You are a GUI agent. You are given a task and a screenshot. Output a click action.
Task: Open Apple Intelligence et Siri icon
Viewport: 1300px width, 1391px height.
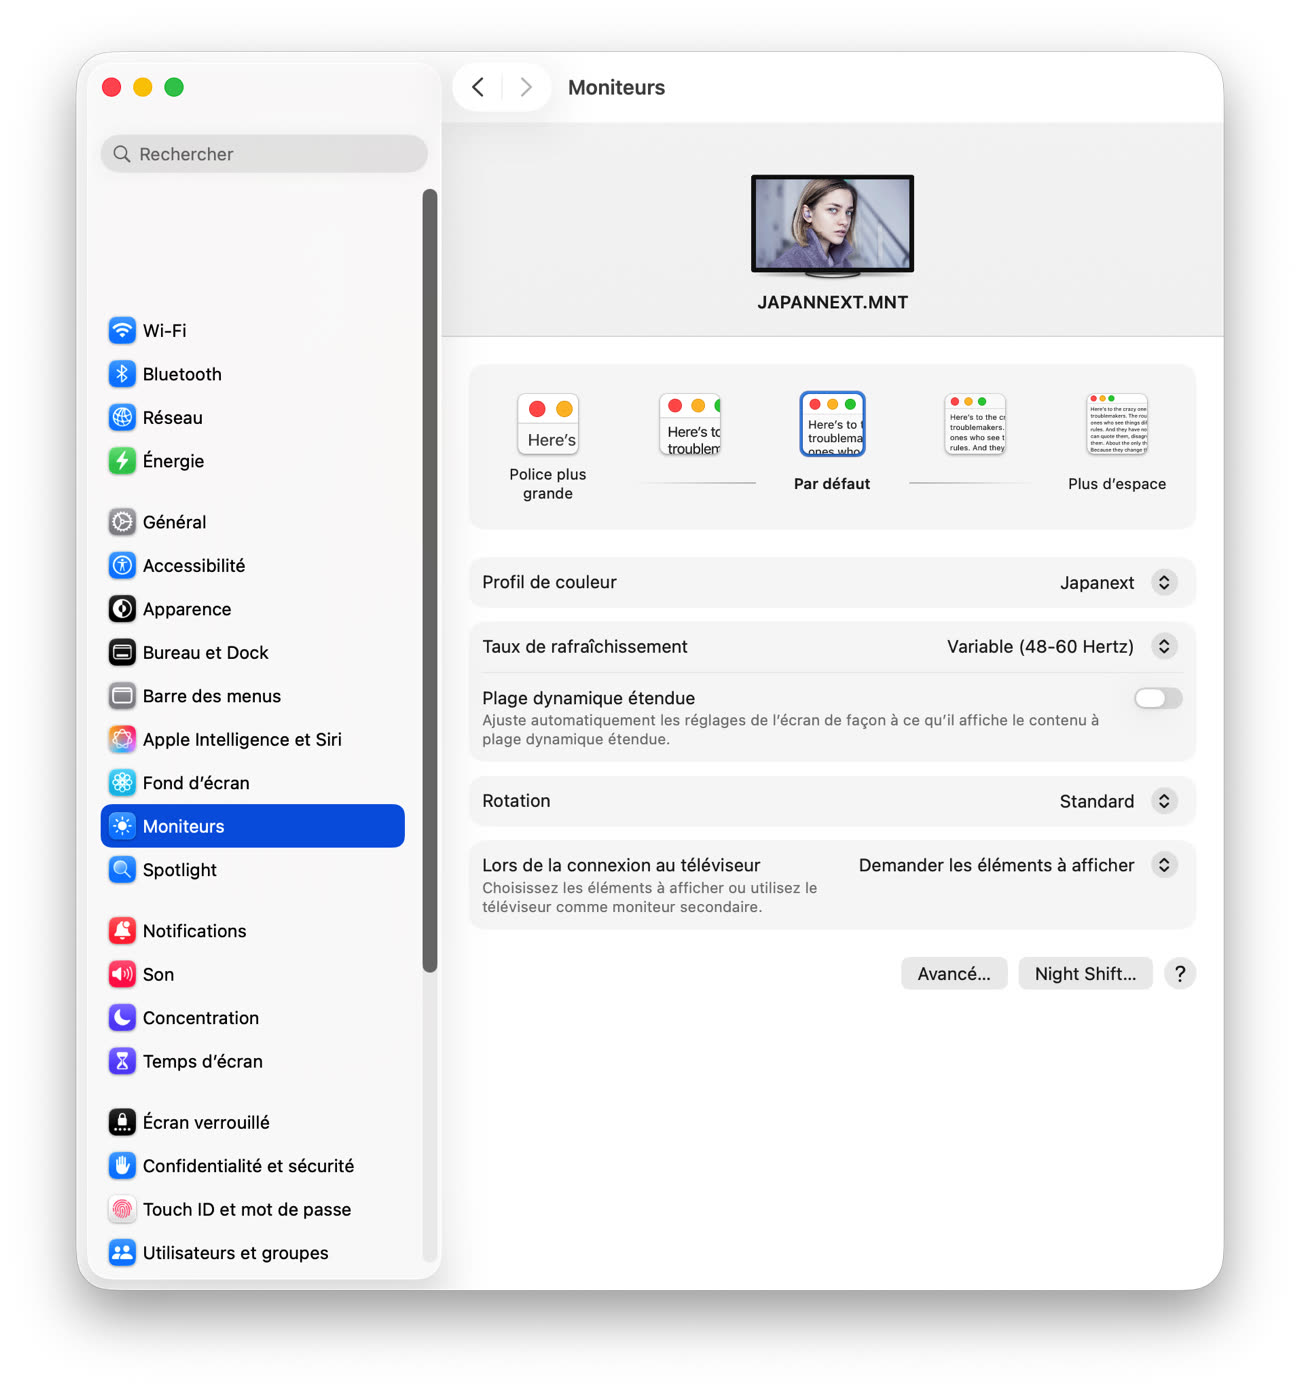point(122,739)
